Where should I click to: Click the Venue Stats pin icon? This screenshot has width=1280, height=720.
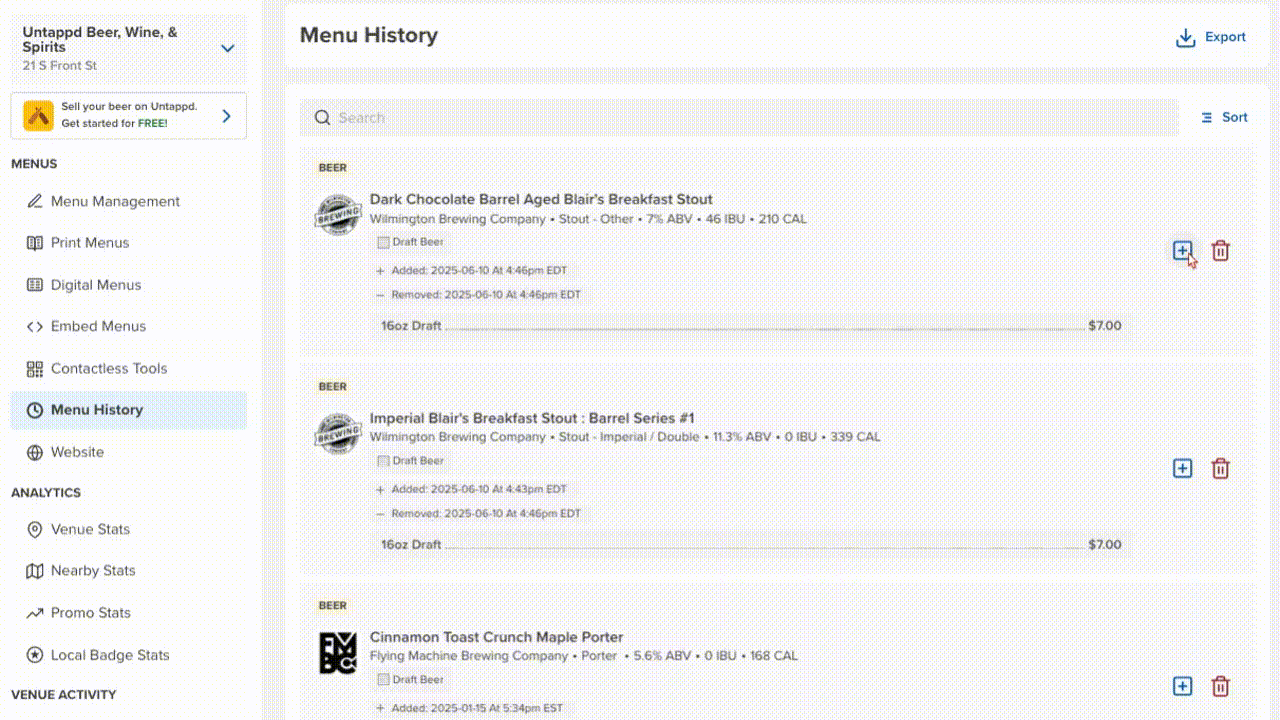point(34,529)
